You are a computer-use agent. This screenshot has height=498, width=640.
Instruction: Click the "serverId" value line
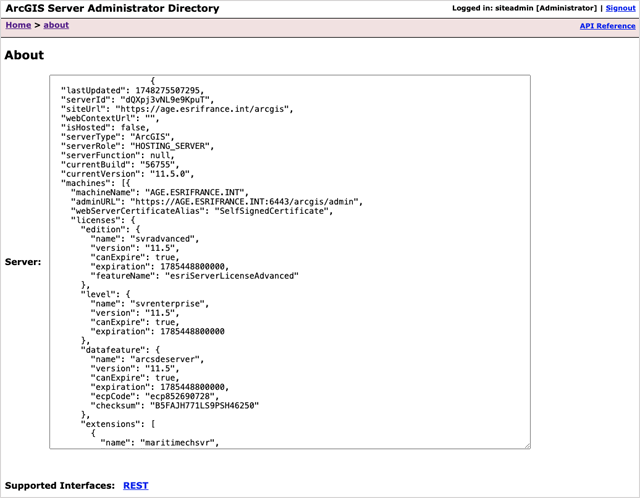138,100
